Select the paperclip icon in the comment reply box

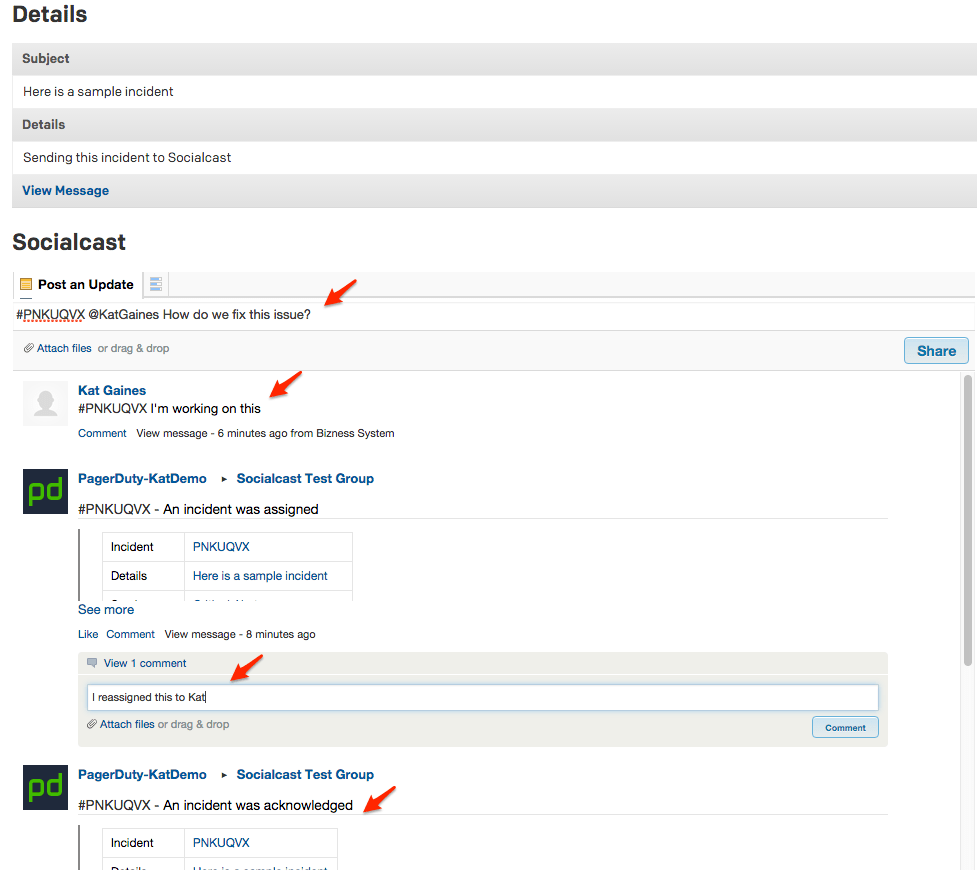(x=91, y=724)
